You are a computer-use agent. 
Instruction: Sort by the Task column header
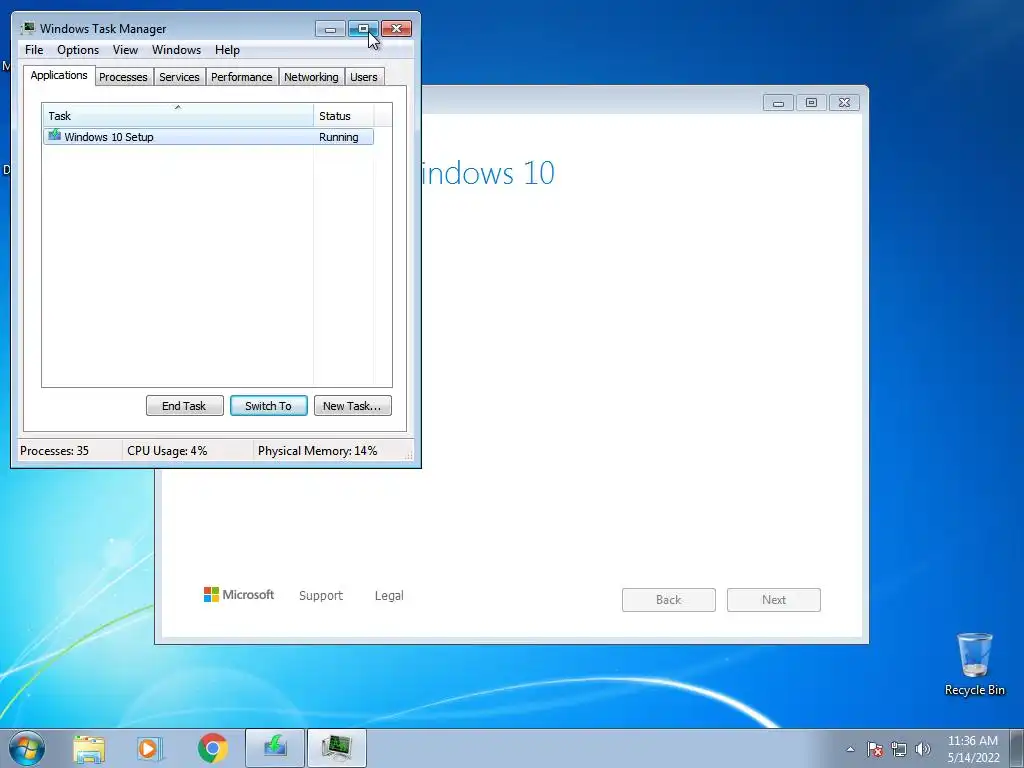tap(178, 115)
